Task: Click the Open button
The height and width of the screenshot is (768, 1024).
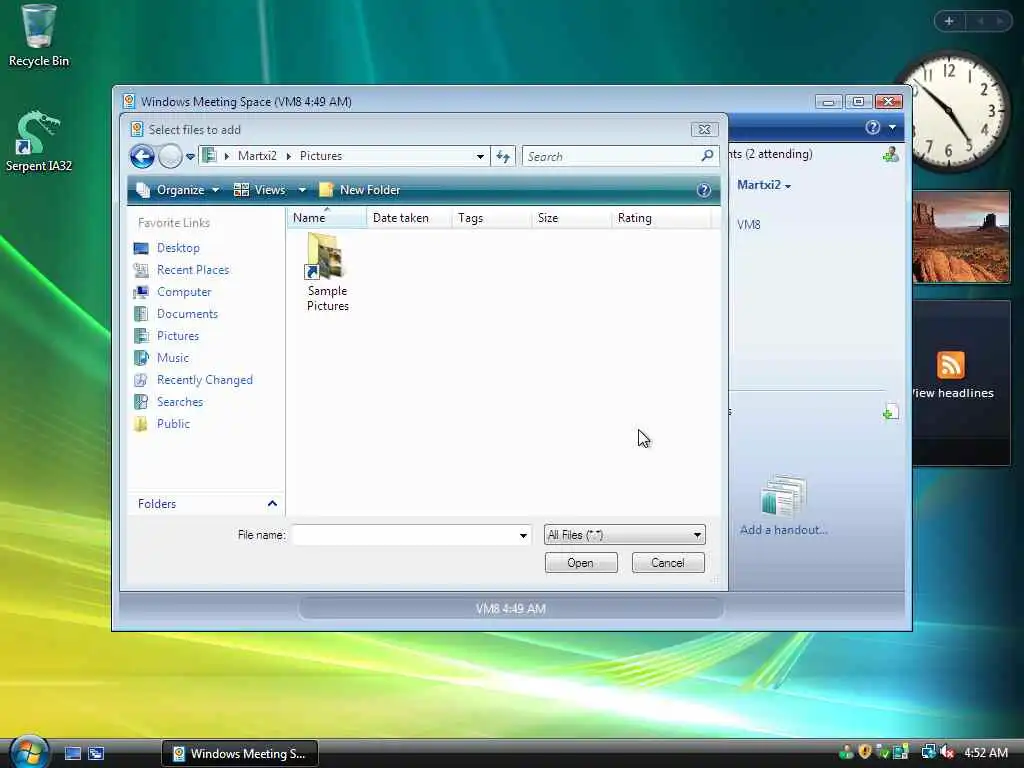Action: (x=581, y=563)
